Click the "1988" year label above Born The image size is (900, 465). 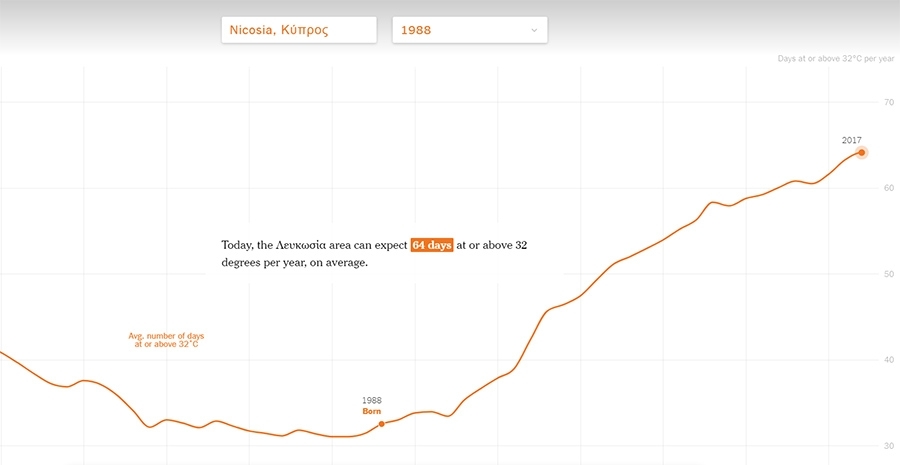coord(371,401)
